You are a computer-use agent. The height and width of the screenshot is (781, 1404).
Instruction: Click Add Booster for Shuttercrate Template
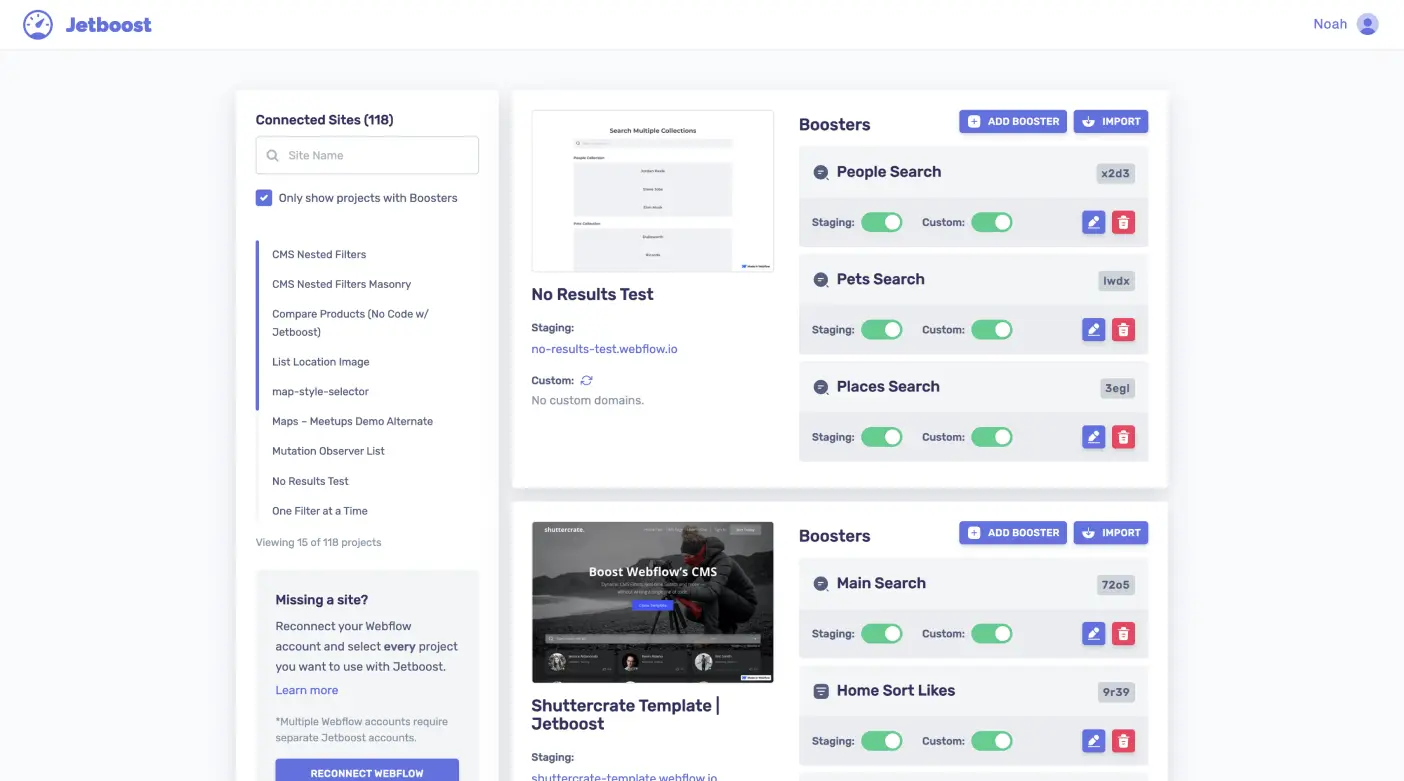[1013, 533]
